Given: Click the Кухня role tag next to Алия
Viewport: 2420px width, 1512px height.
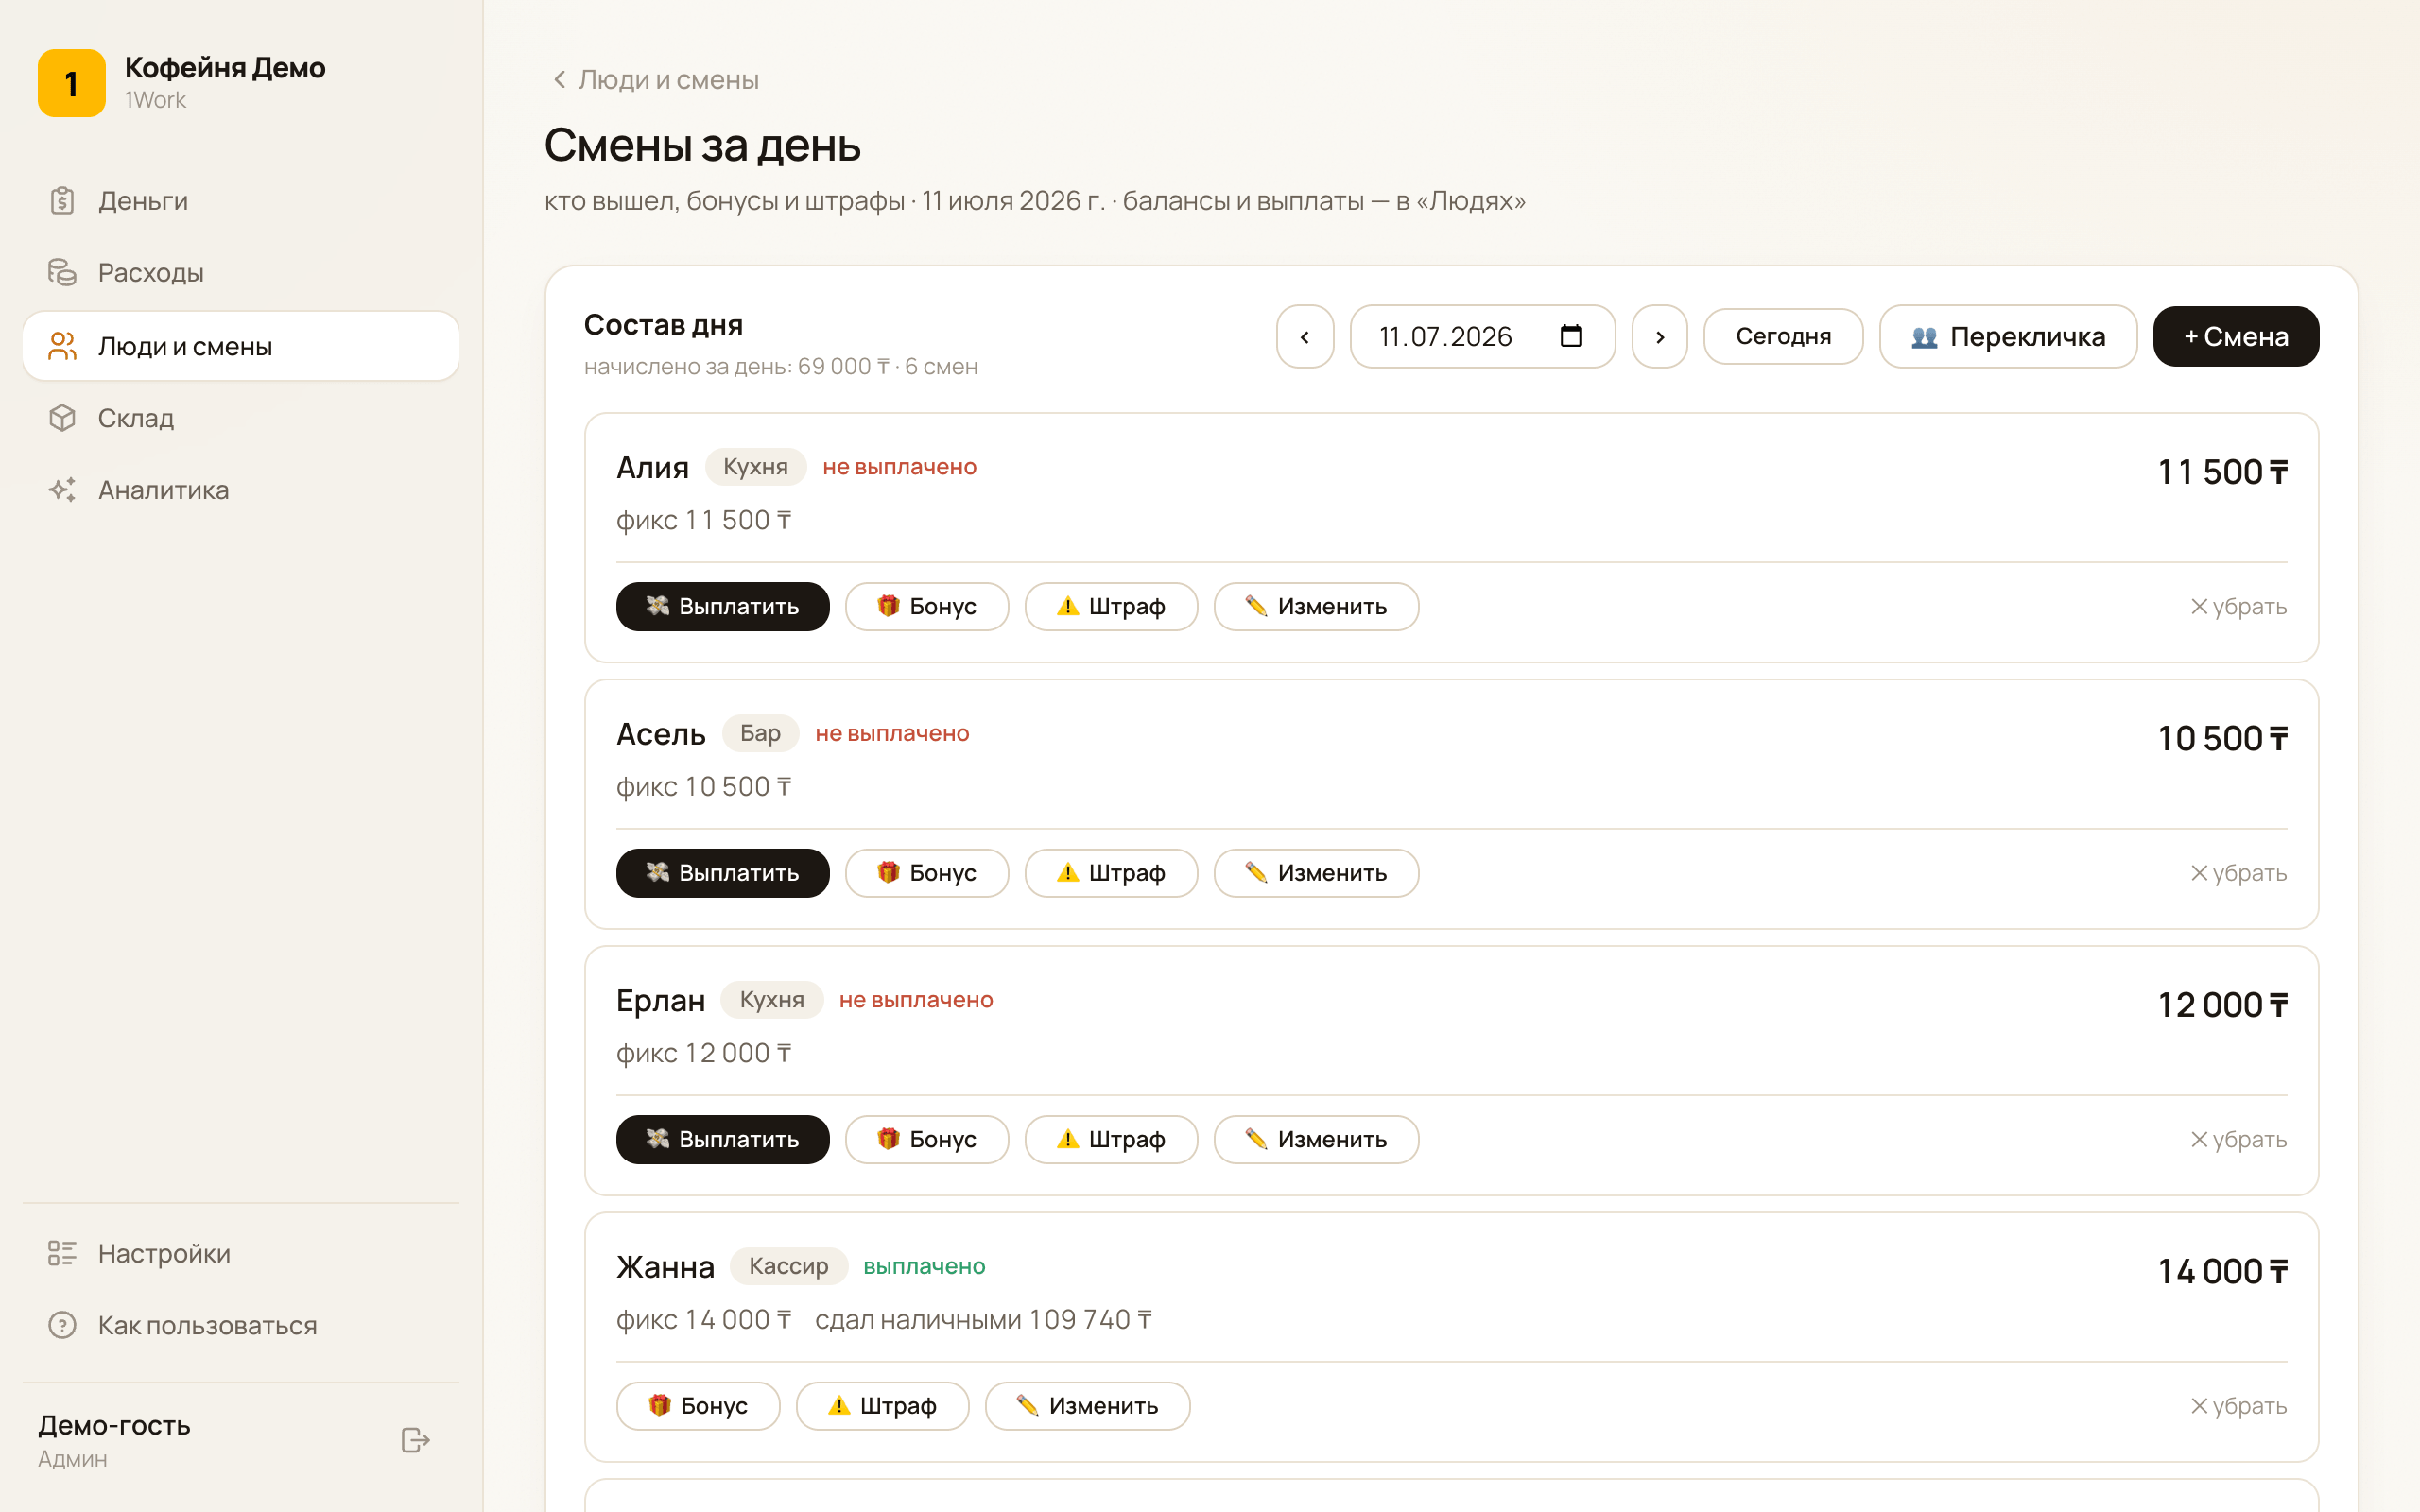Looking at the screenshot, I should point(755,467).
